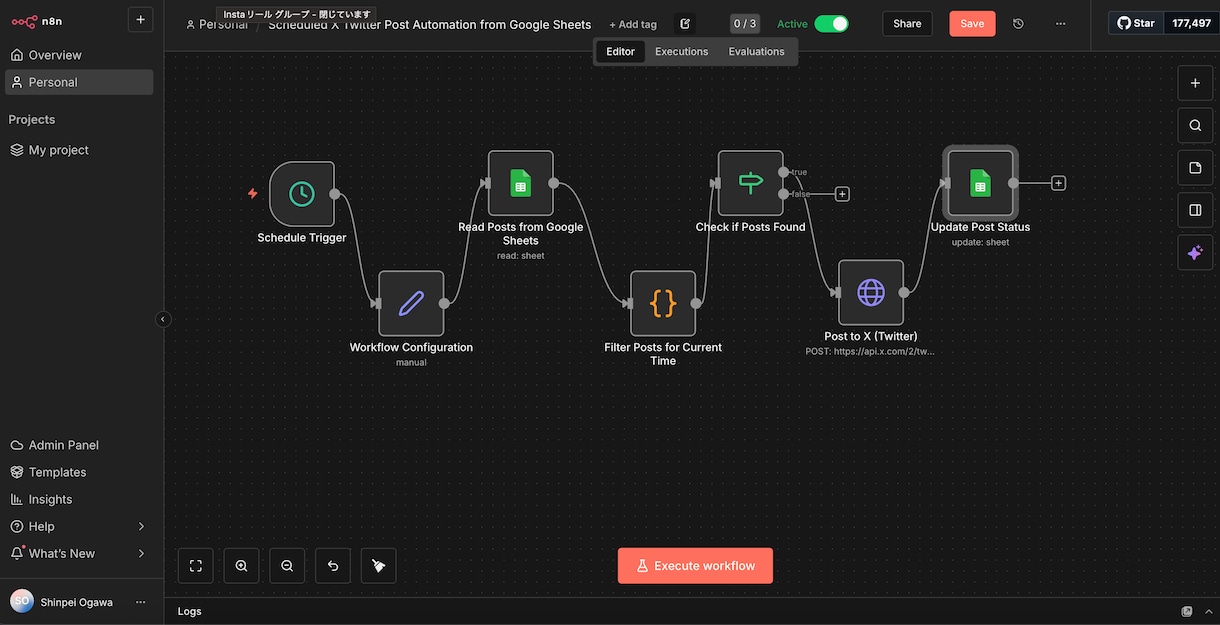
Task: Click the Check if Posts Found node
Action: point(750,183)
